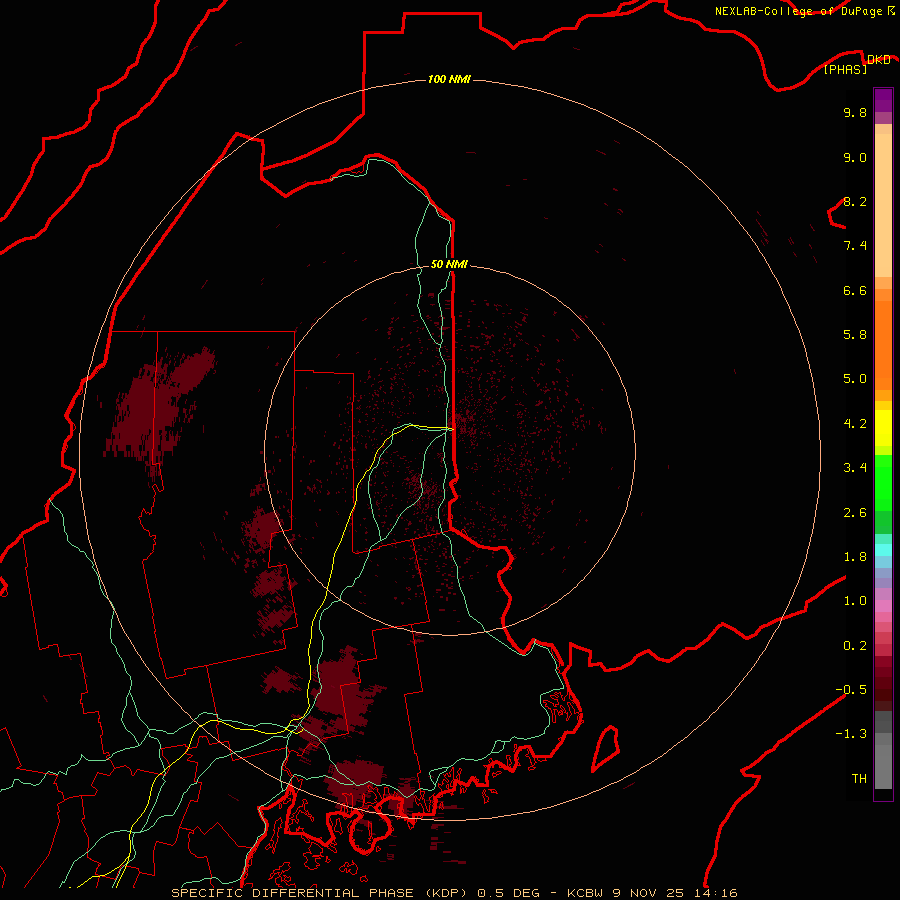900x900 pixels.
Task: Click the 6.6 scale label
Action: coord(855,290)
